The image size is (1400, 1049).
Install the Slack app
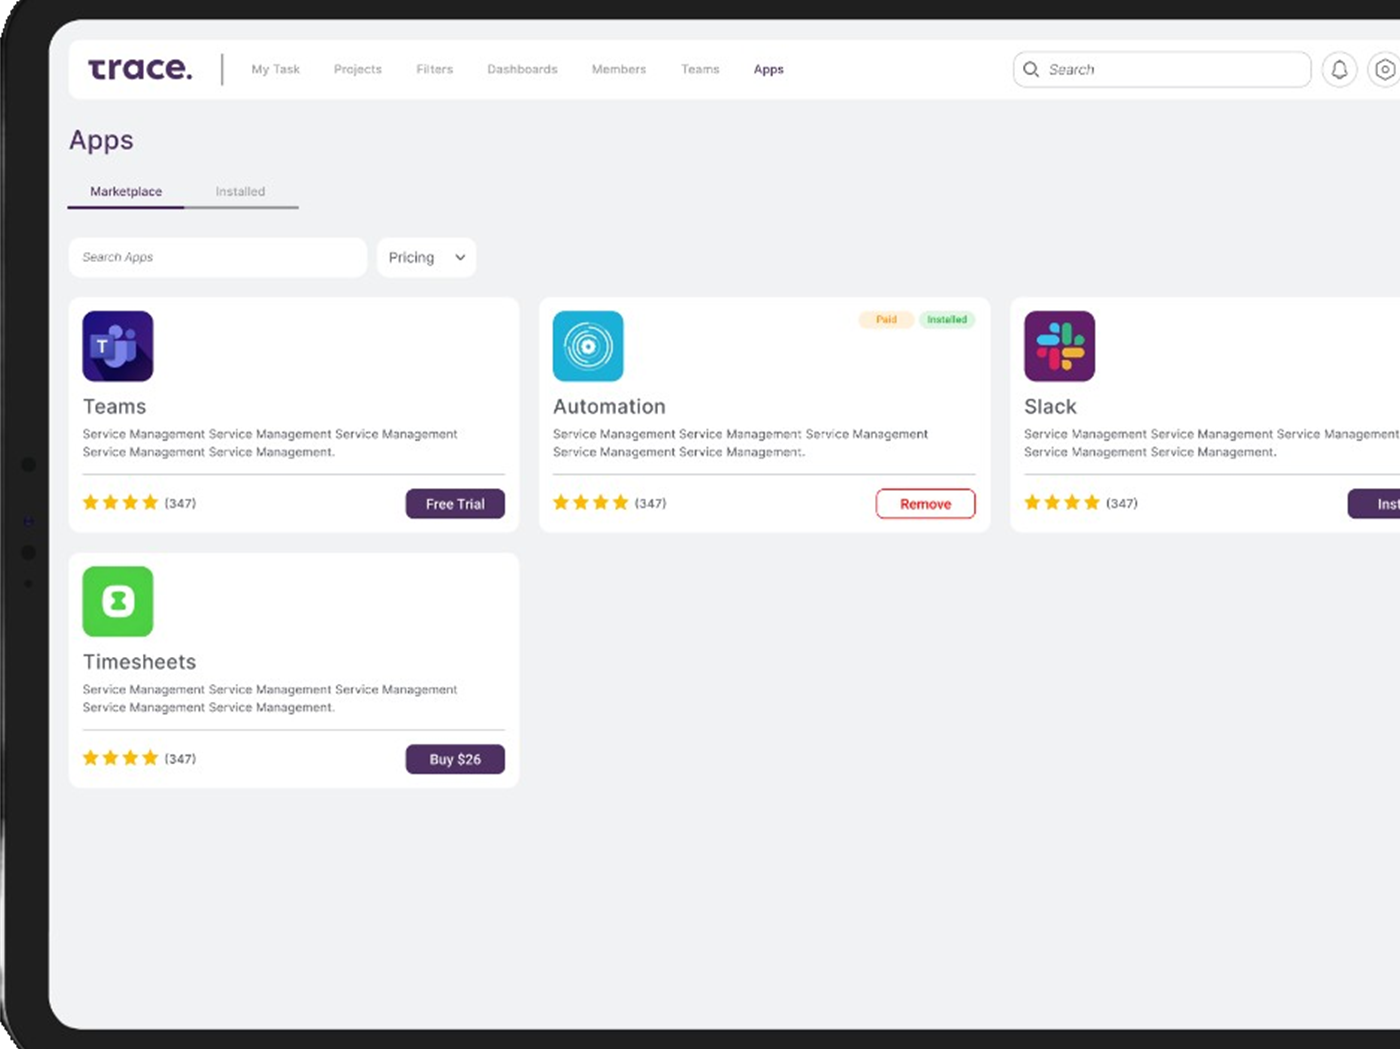point(1375,504)
